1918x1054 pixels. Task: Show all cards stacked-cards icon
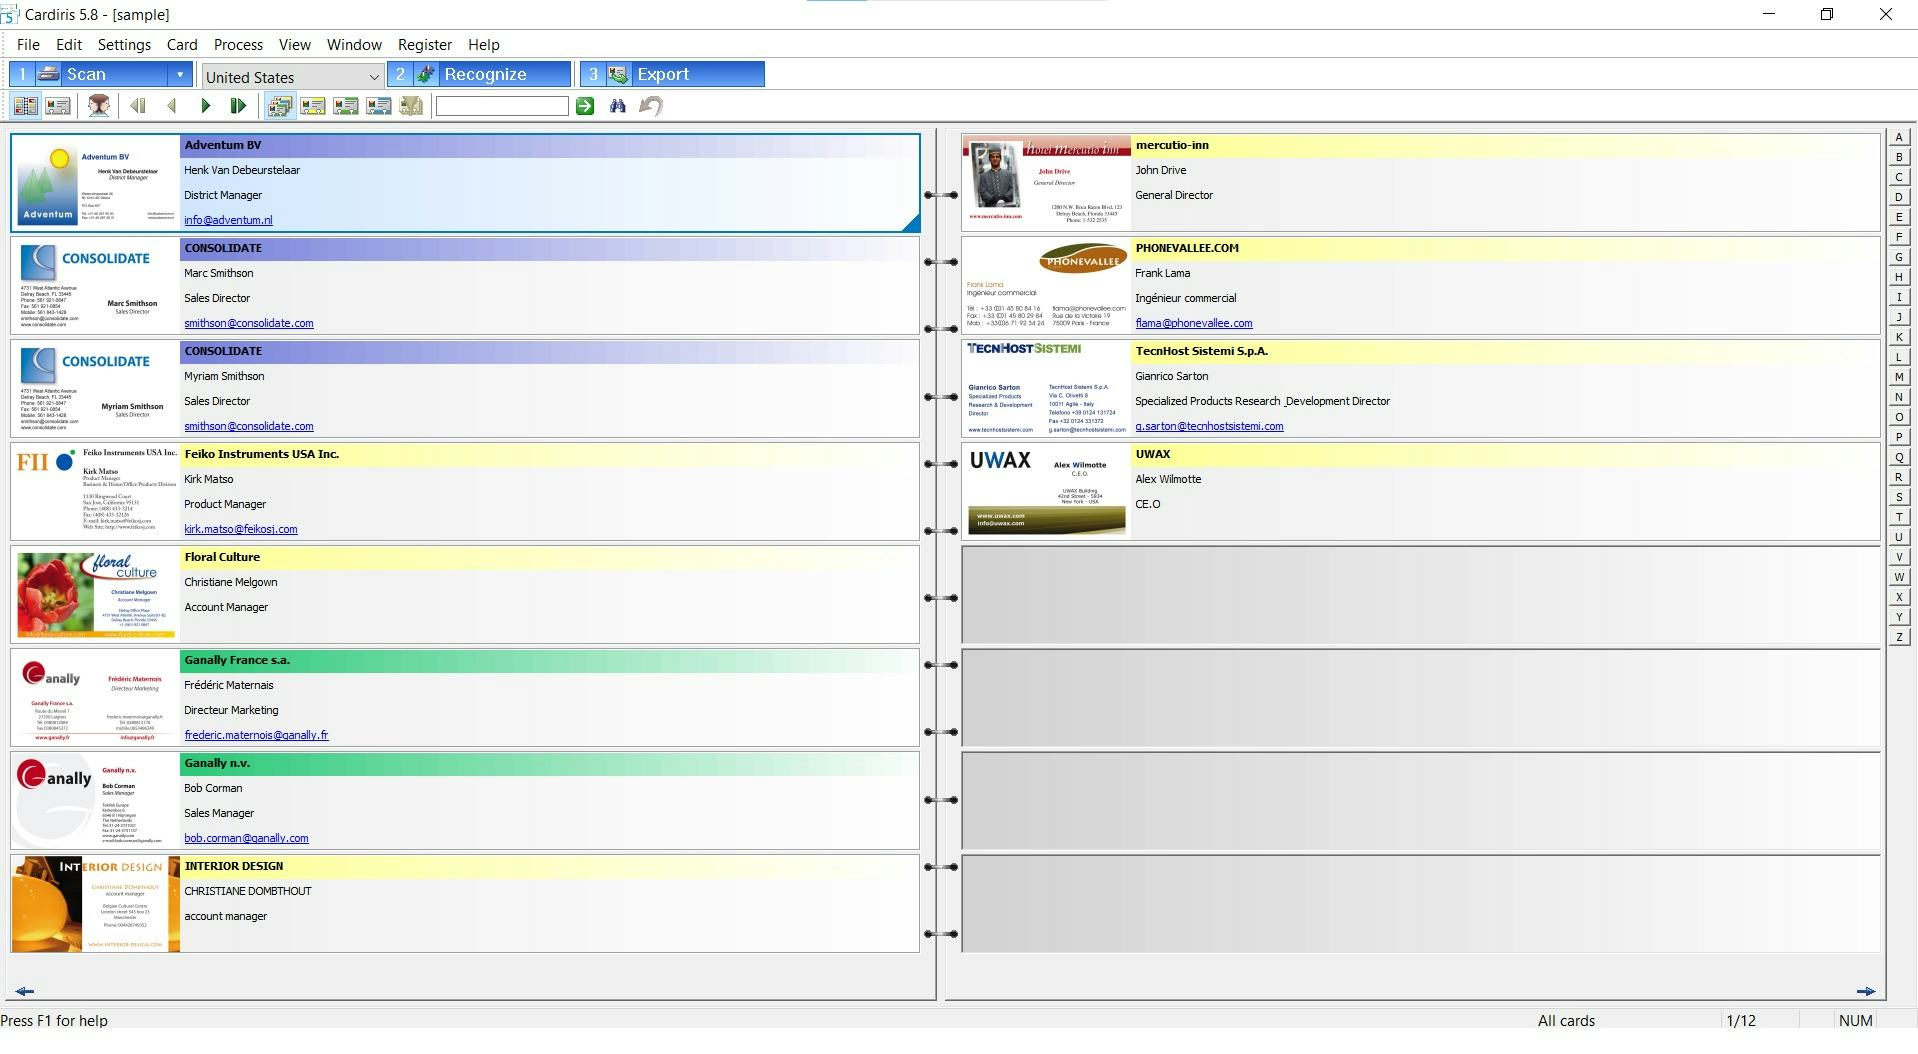click(x=280, y=106)
